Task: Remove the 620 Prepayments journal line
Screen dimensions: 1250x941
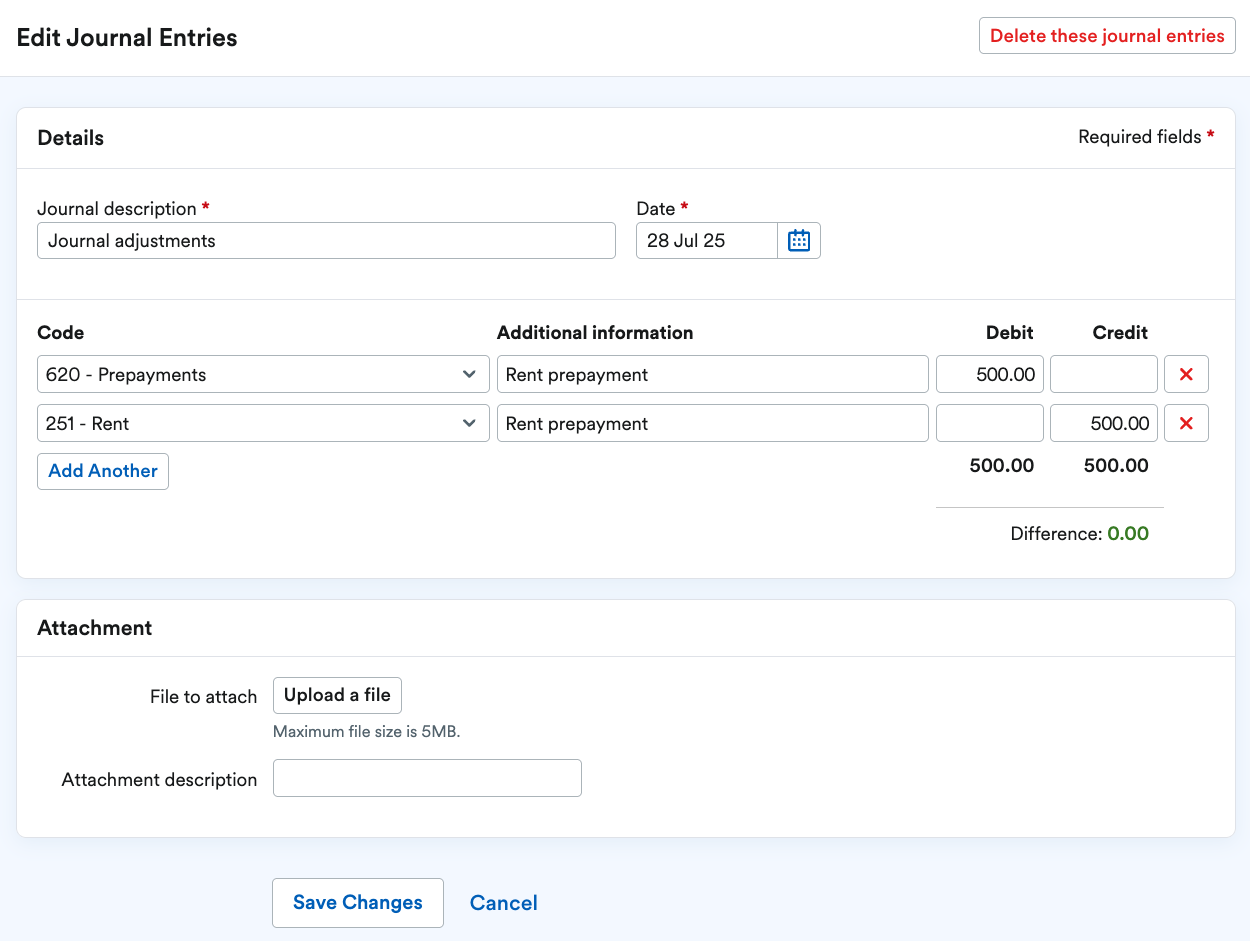Action: [1186, 375]
